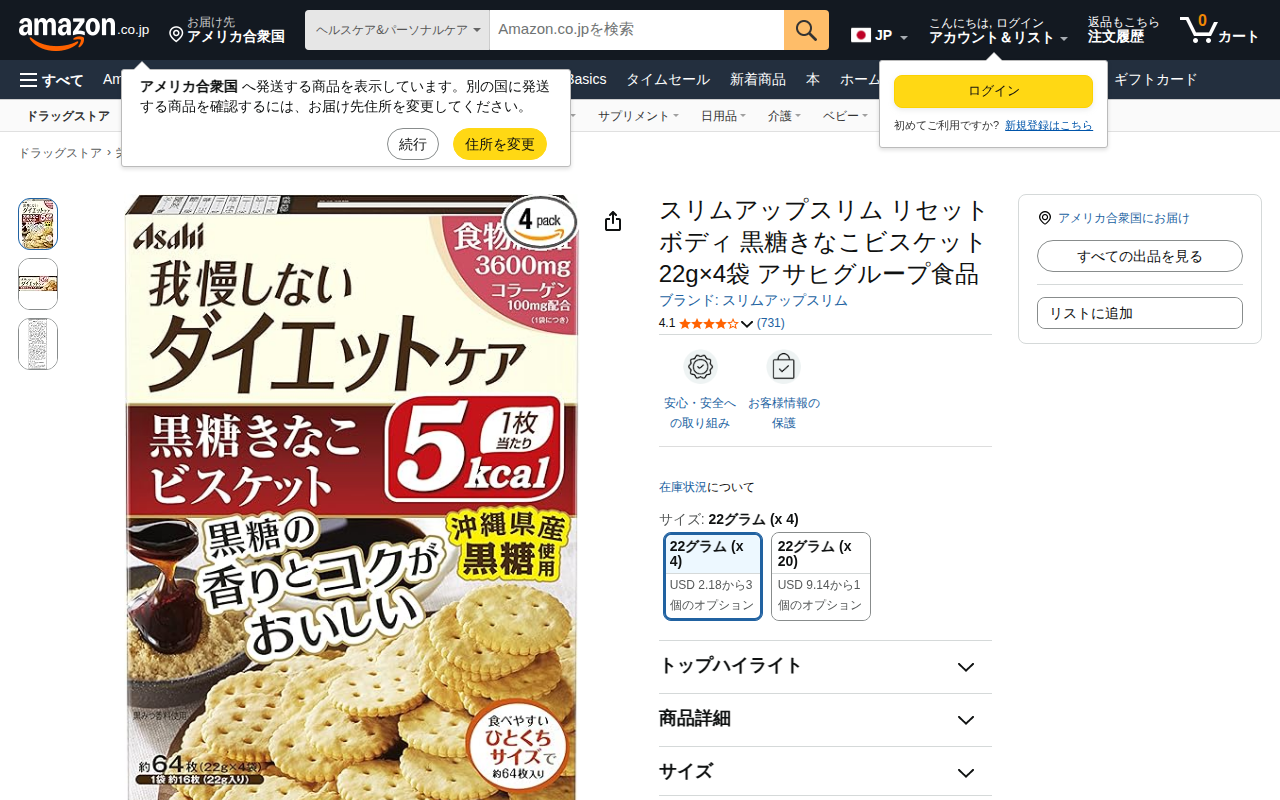This screenshot has height=800, width=1280.
Task: Open タイムセール in the navigation bar
Action: 668,80
